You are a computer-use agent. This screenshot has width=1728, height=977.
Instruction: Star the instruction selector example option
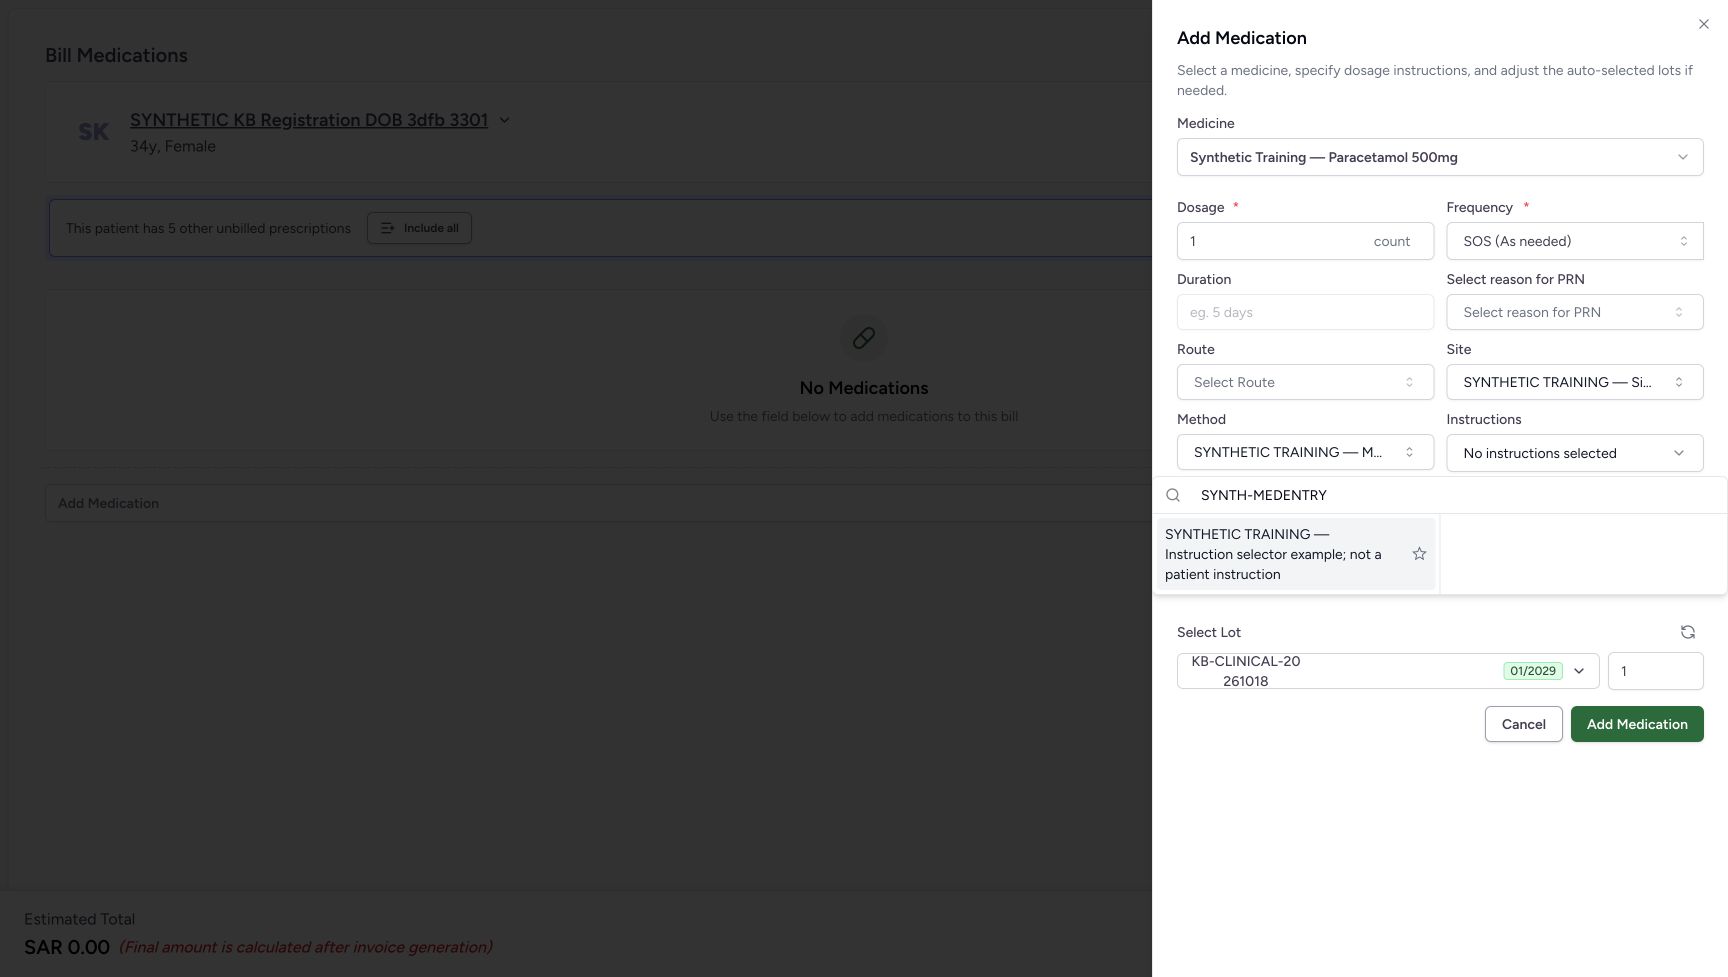1418,554
